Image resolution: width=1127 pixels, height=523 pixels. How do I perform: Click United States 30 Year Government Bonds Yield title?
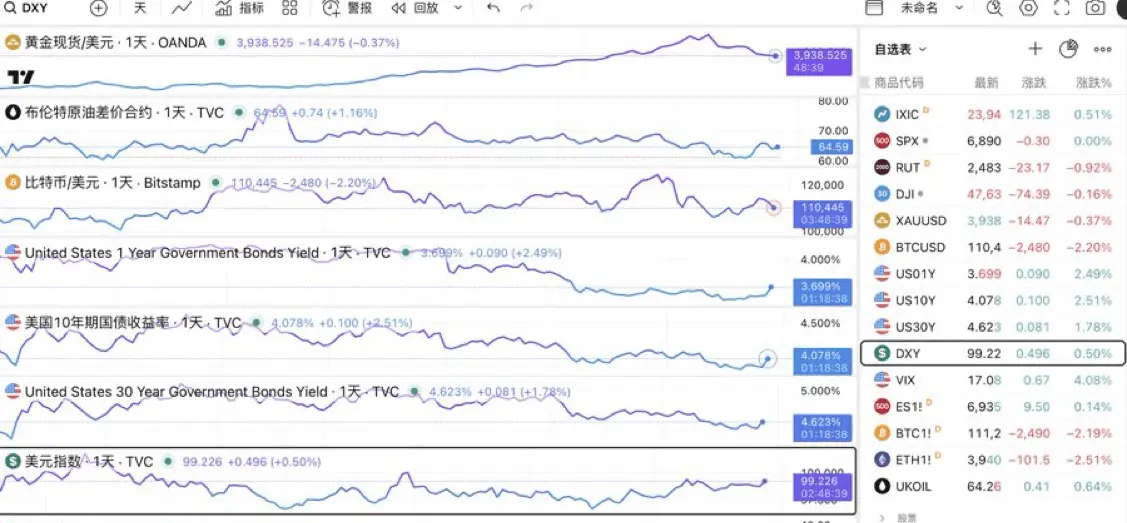click(x=212, y=392)
